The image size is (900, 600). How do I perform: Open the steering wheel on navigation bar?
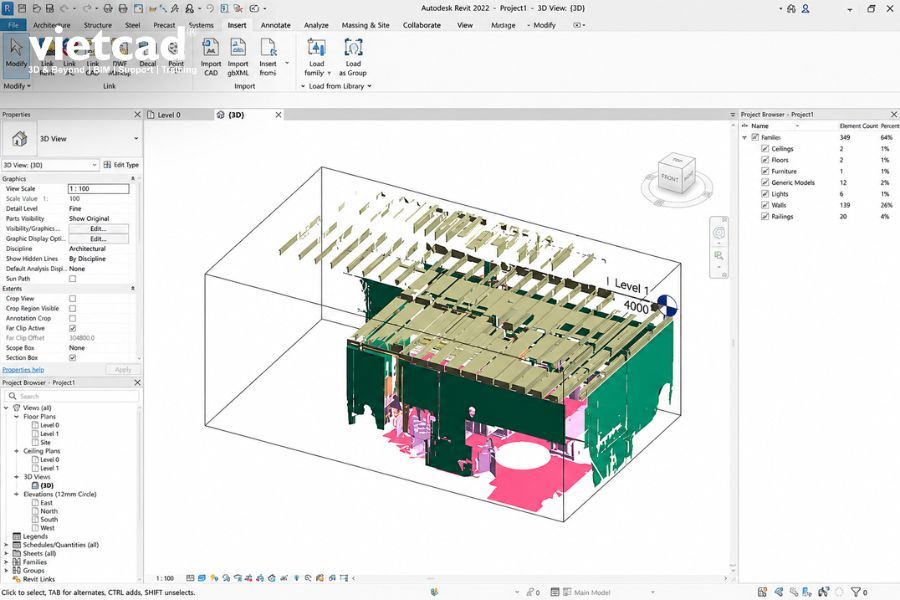point(719,233)
